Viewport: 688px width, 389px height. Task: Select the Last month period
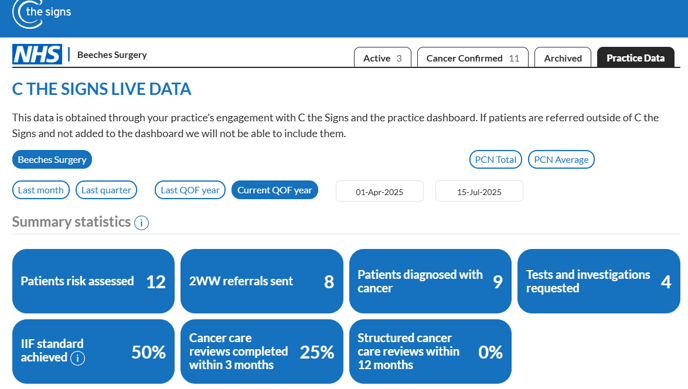click(41, 190)
